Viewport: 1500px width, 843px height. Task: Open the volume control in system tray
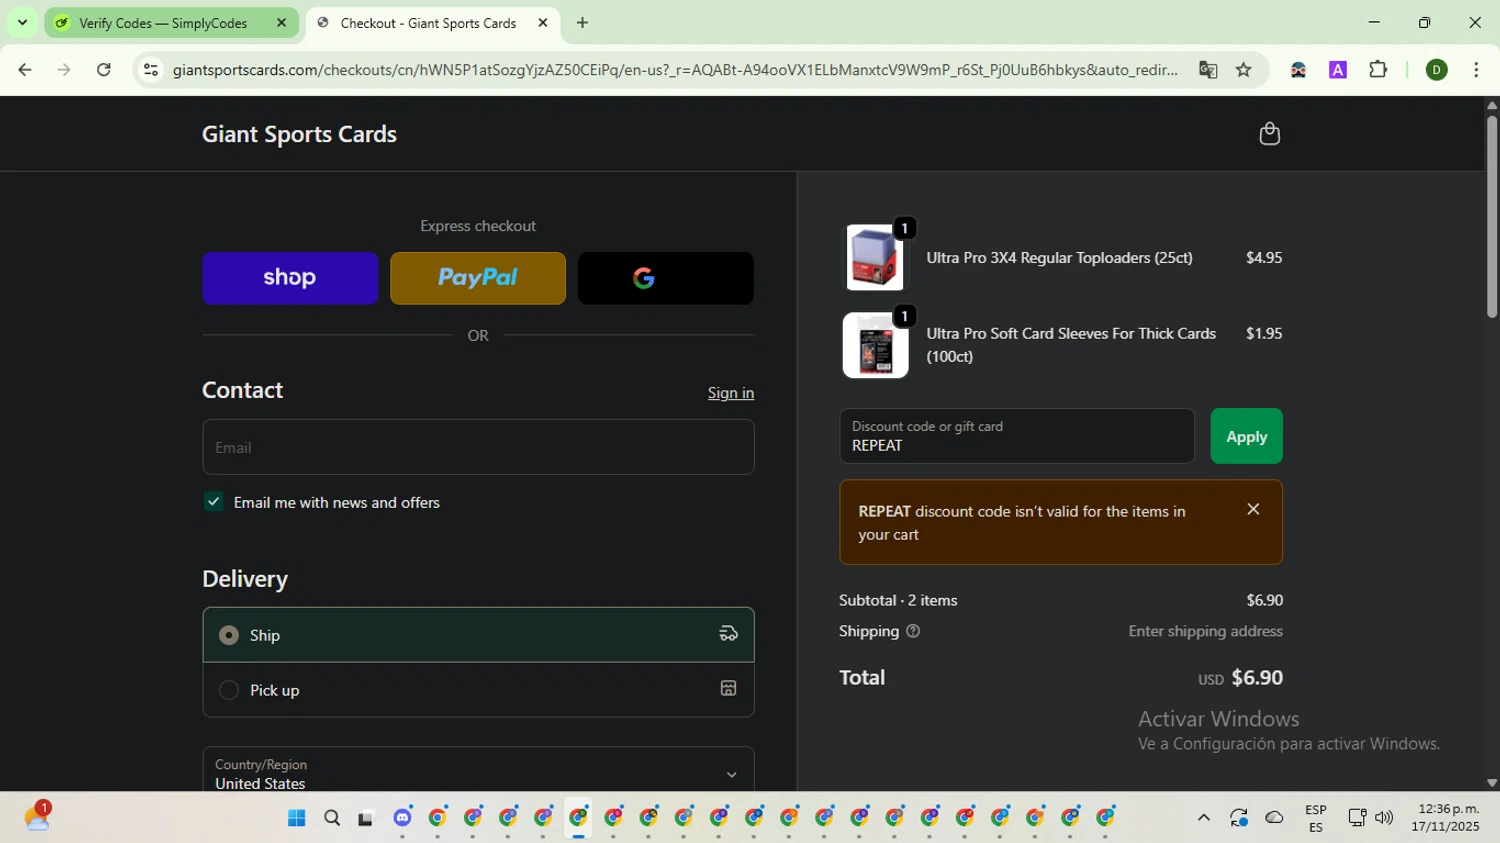tap(1384, 818)
